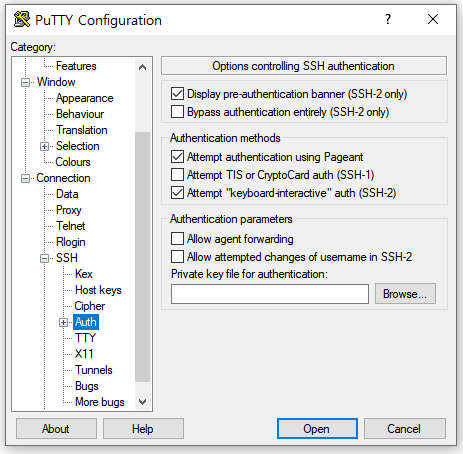The width and height of the screenshot is (463, 454).
Task: Expand the Selection tree node
Action: 44,146
